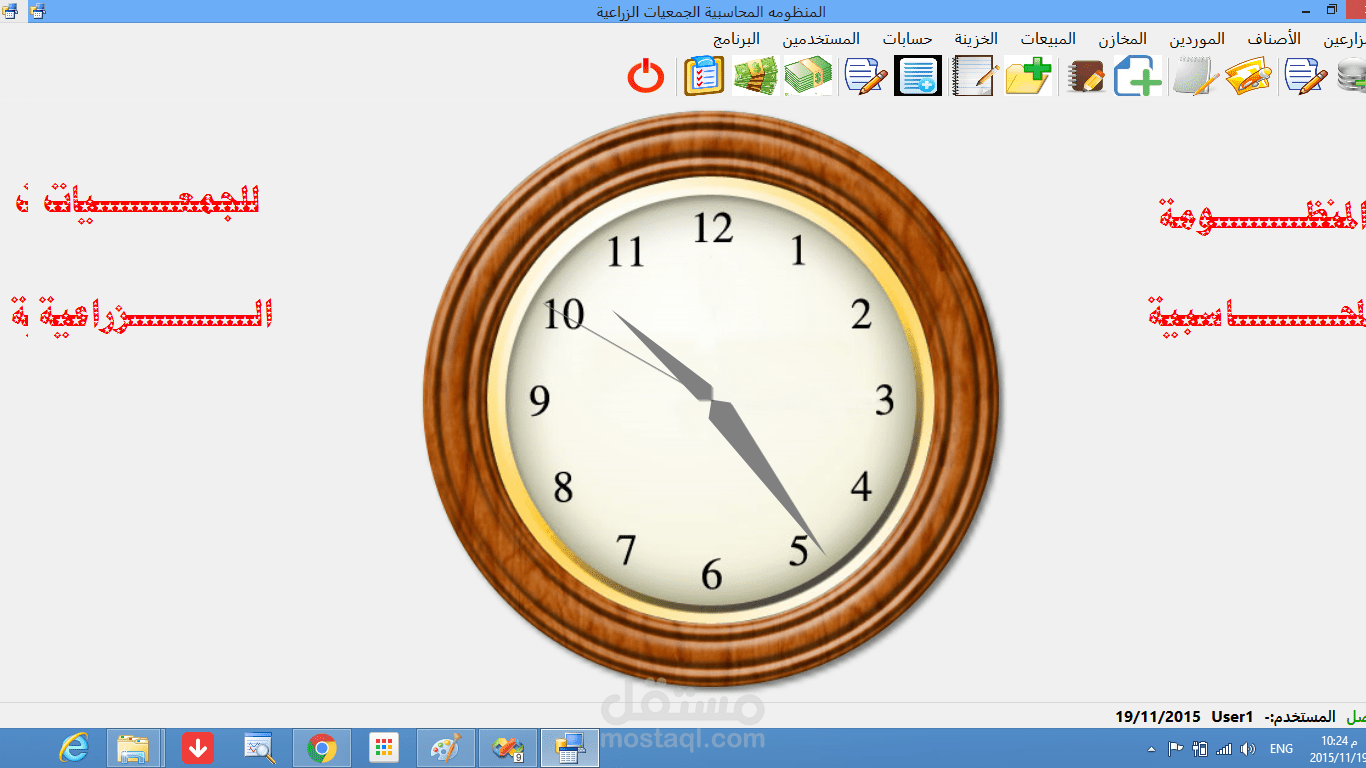The width and height of the screenshot is (1366, 768).
Task: Click the المستخدم:- status bar label
Action: tap(1300, 717)
